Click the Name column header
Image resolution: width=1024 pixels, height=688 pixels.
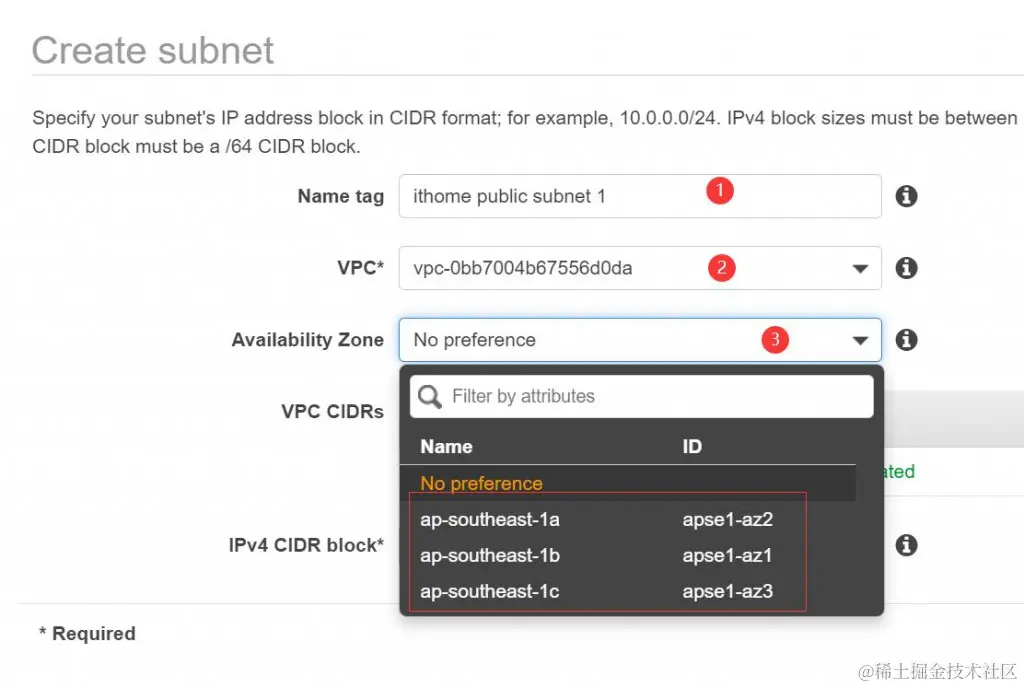pyautogui.click(x=446, y=446)
